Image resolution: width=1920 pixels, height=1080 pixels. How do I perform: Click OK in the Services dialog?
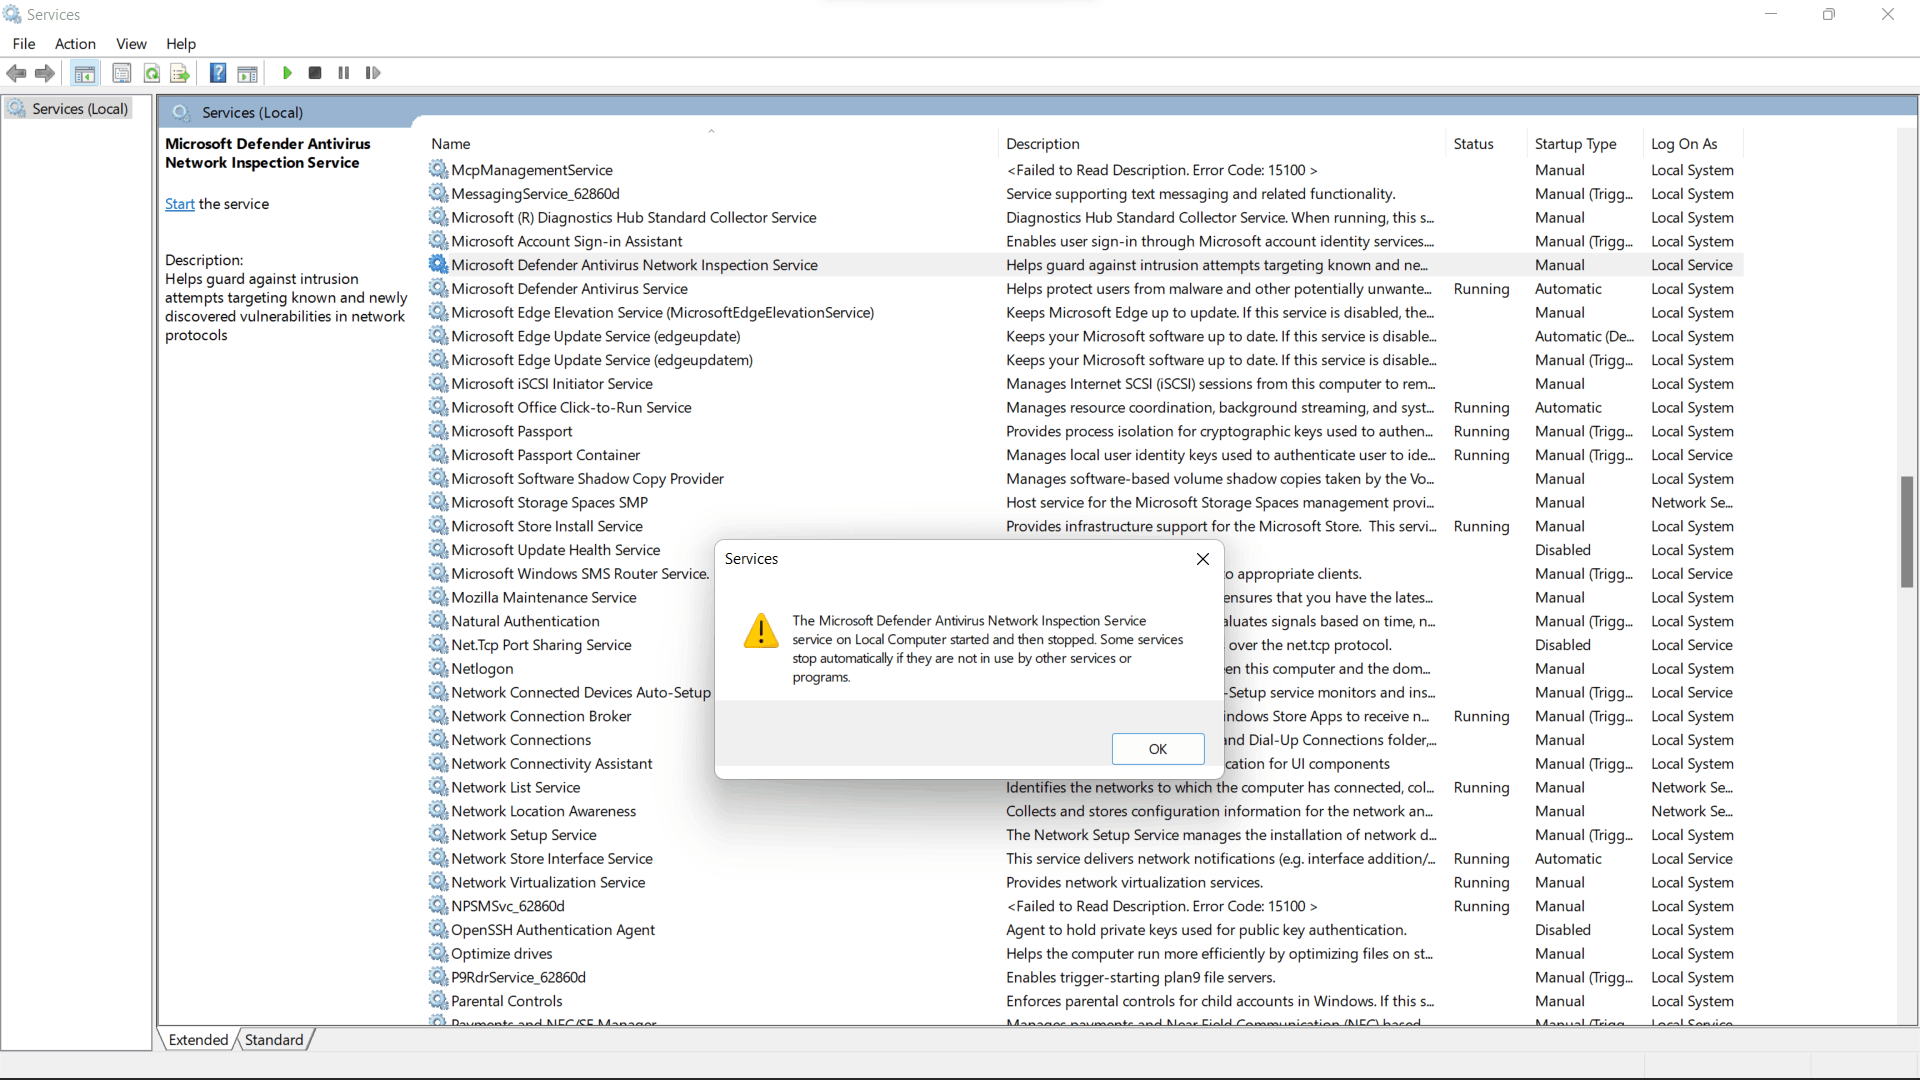[x=1158, y=749]
